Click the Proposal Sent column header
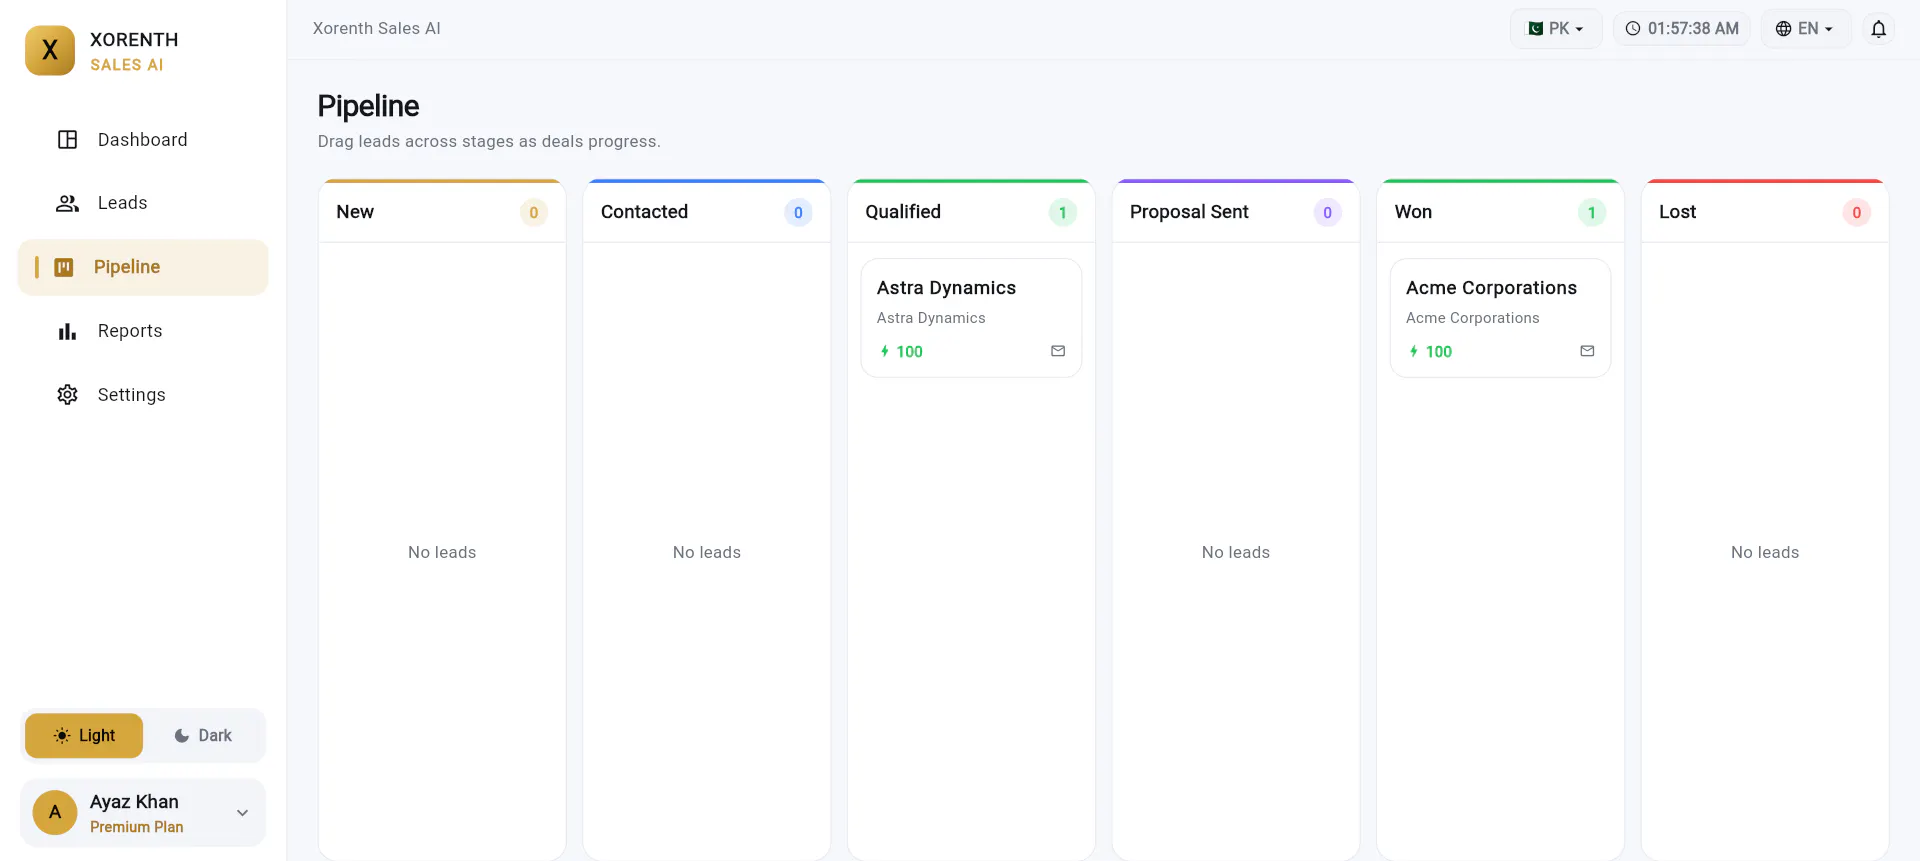This screenshot has height=861, width=1920. tap(1236, 212)
